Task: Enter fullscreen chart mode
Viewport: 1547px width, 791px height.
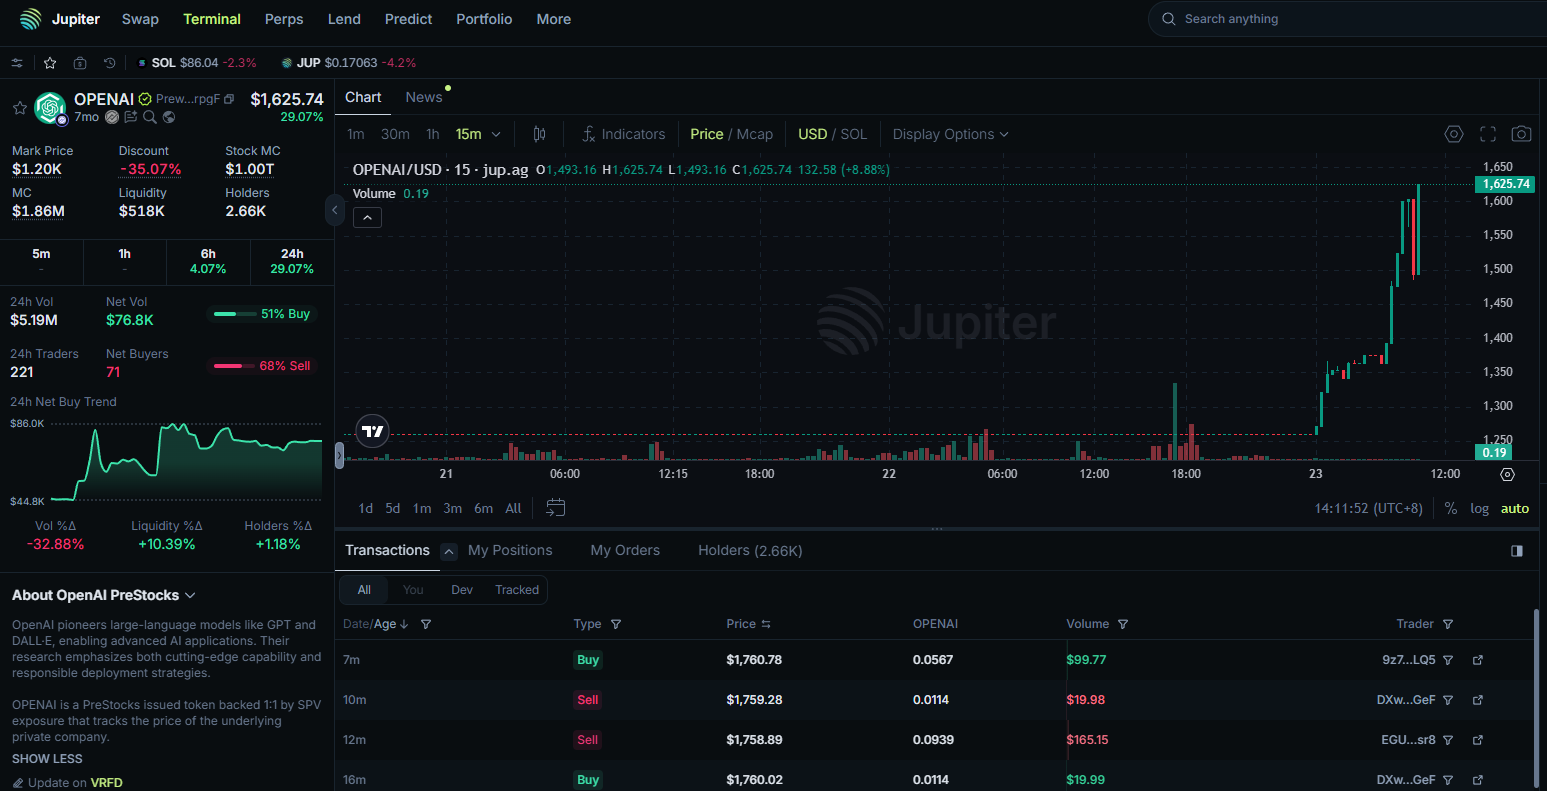Action: coord(1488,134)
